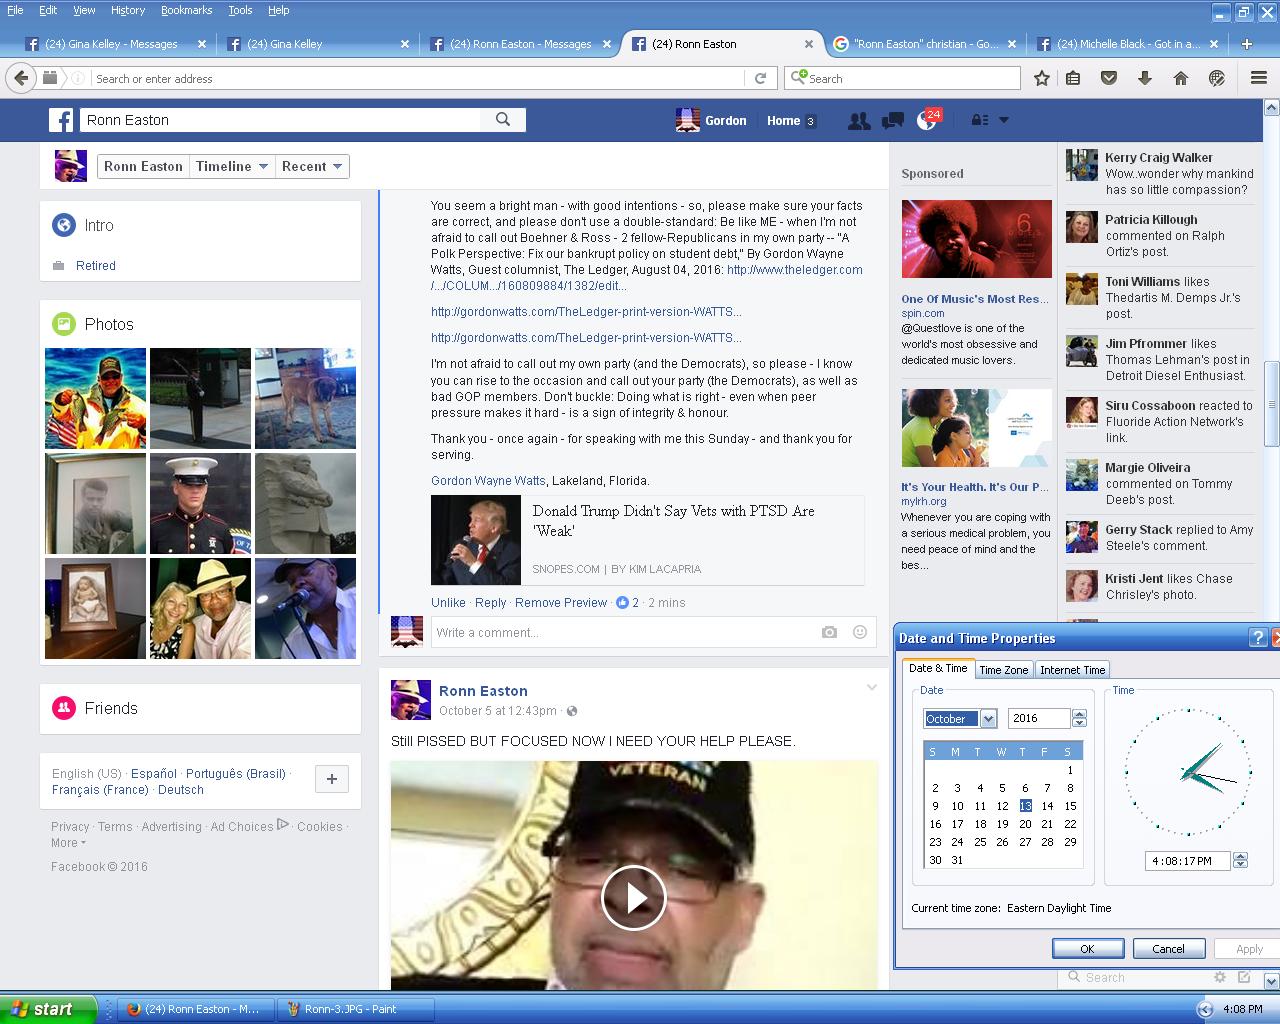Play the Ronn Easton video
This screenshot has width=1280, height=1024.
click(633, 897)
